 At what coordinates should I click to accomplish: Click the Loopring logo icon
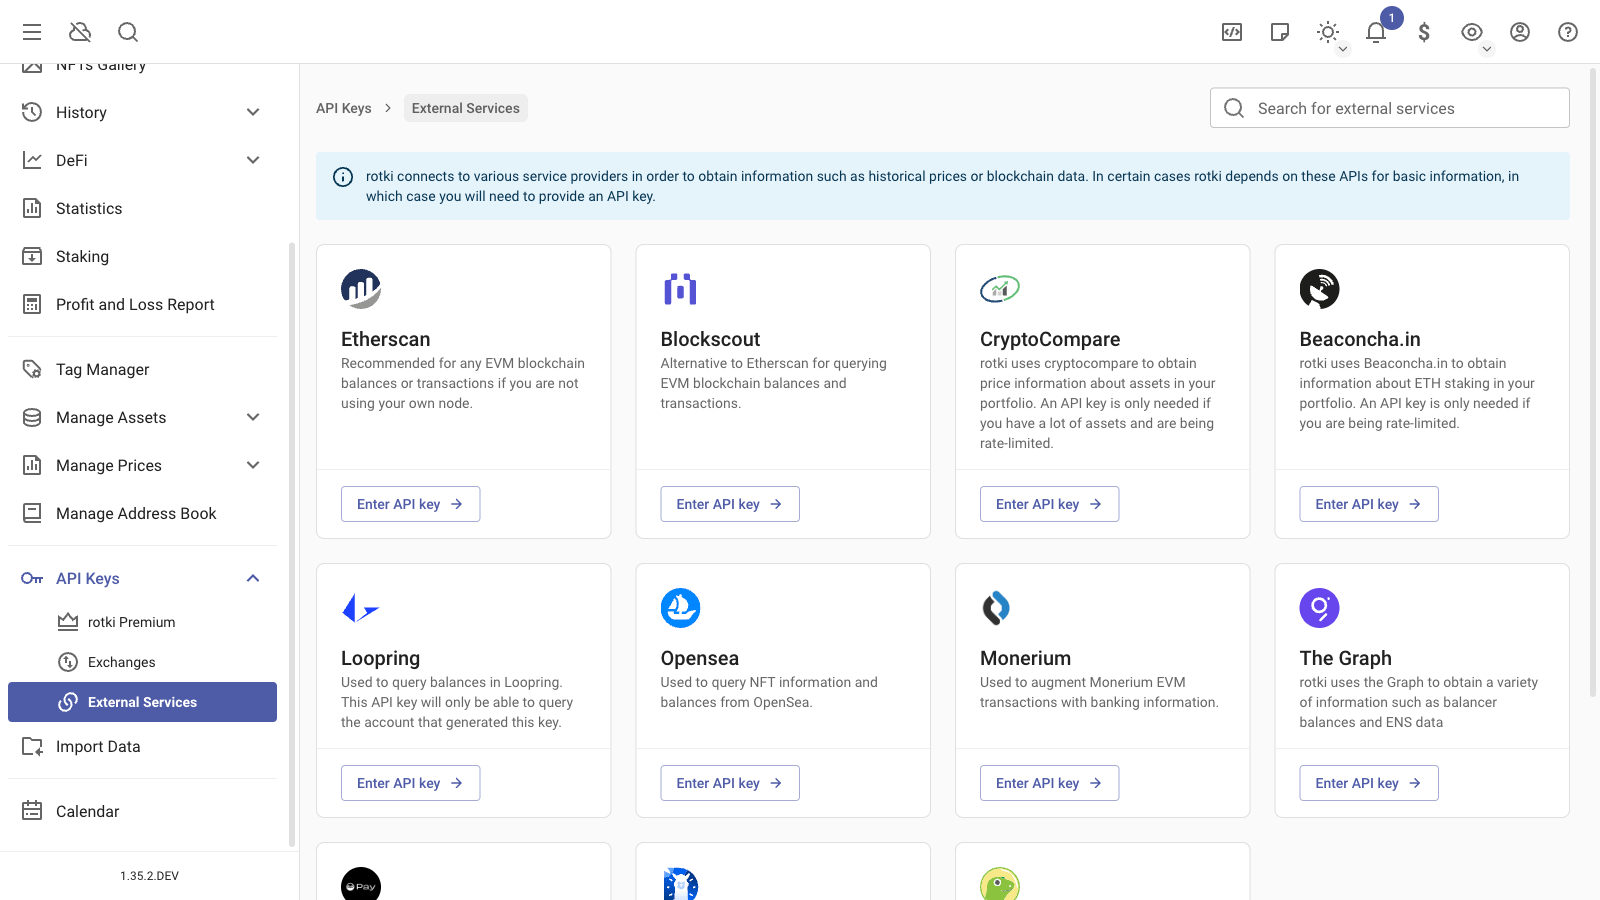coord(361,608)
